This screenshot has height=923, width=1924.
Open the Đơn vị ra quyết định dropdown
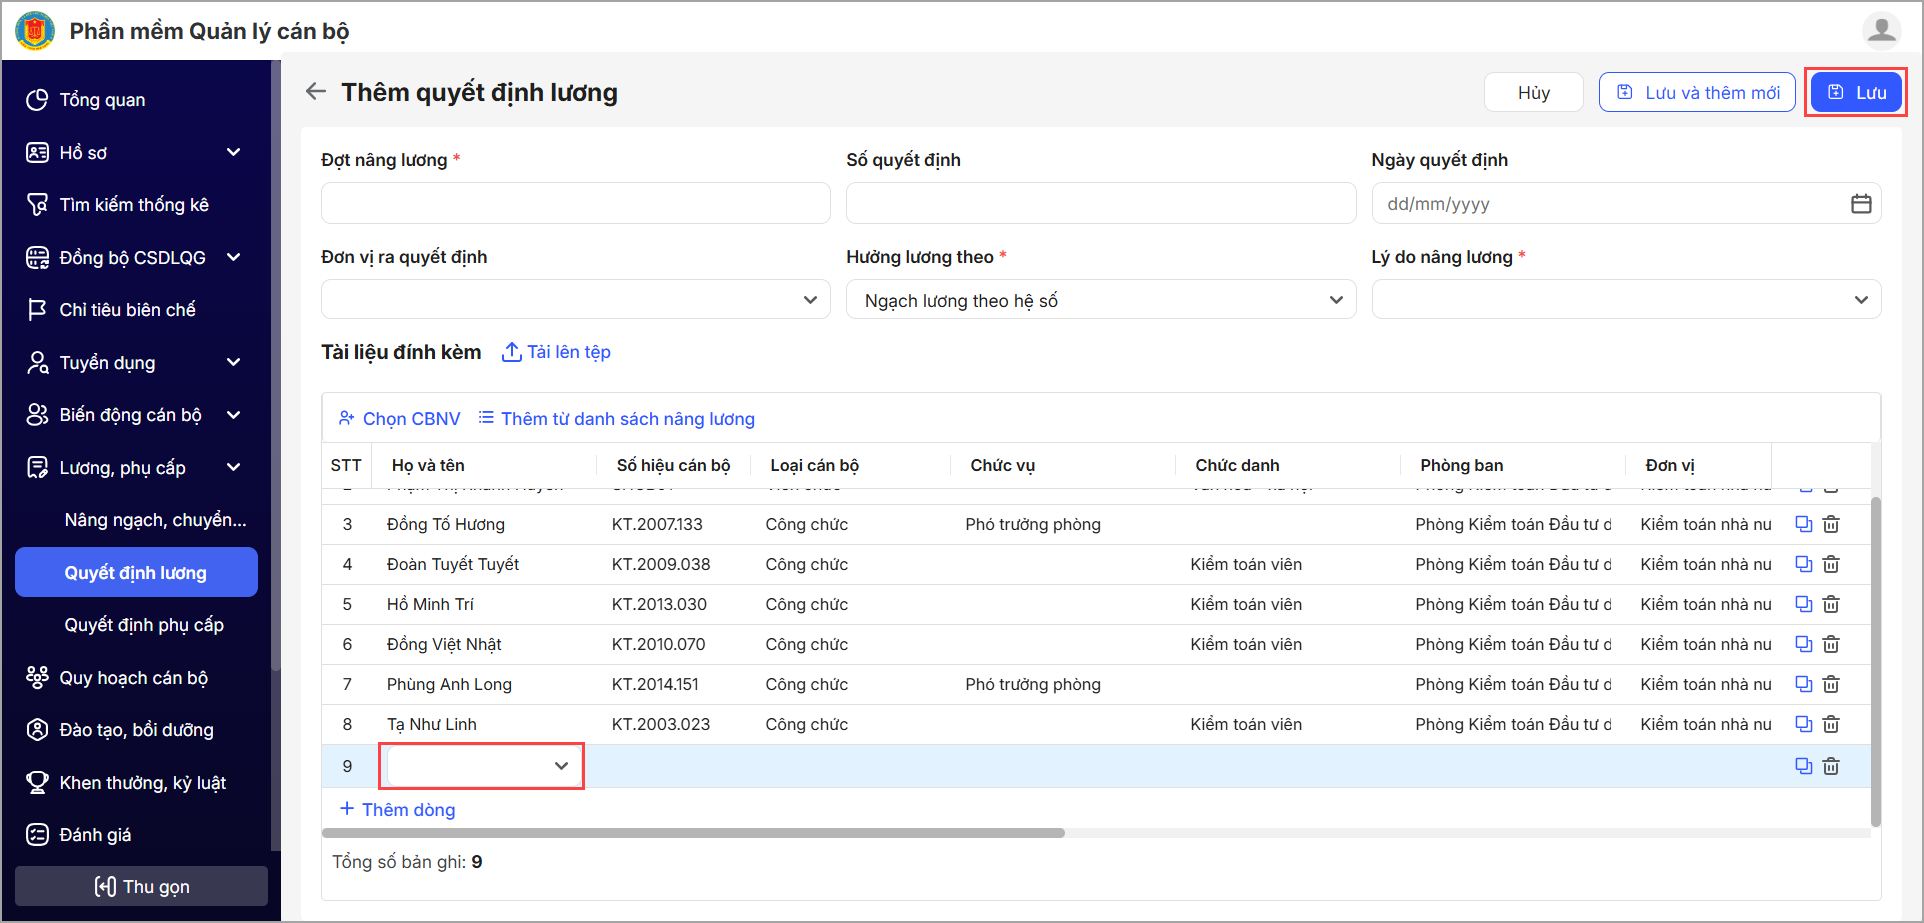click(x=575, y=300)
